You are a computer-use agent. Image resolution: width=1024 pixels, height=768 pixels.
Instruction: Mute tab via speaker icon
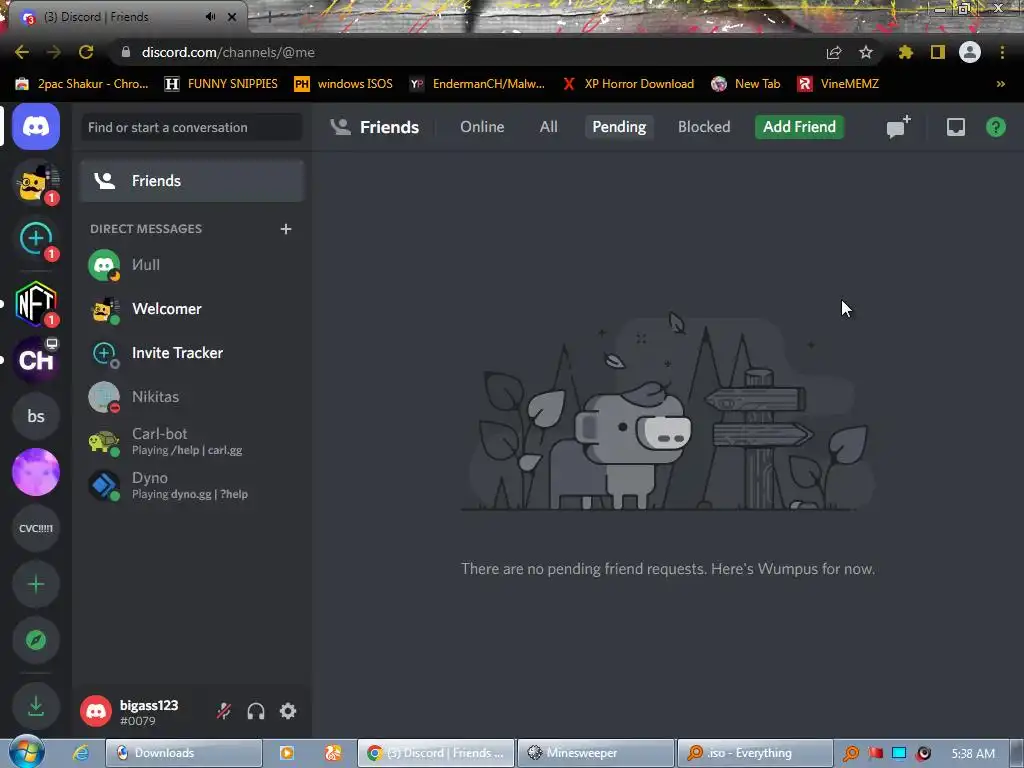(210, 17)
